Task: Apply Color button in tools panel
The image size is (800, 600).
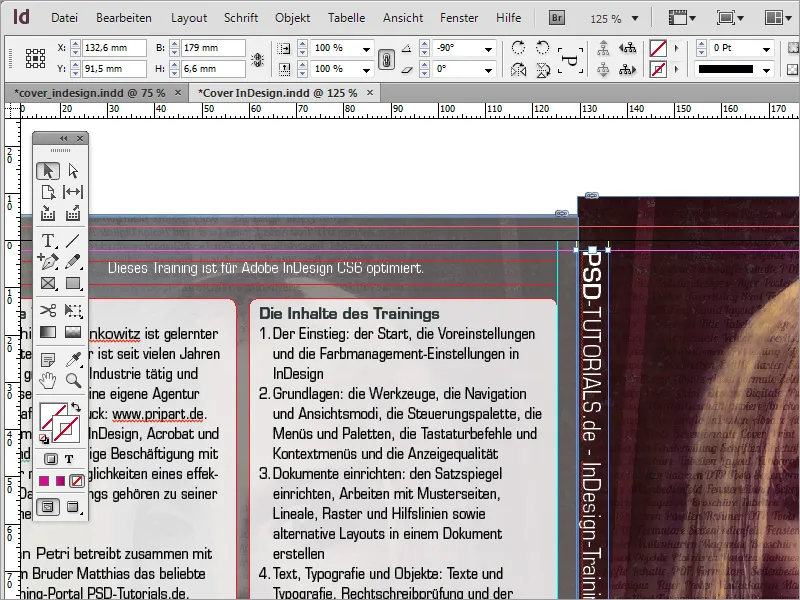Action: pos(44,481)
